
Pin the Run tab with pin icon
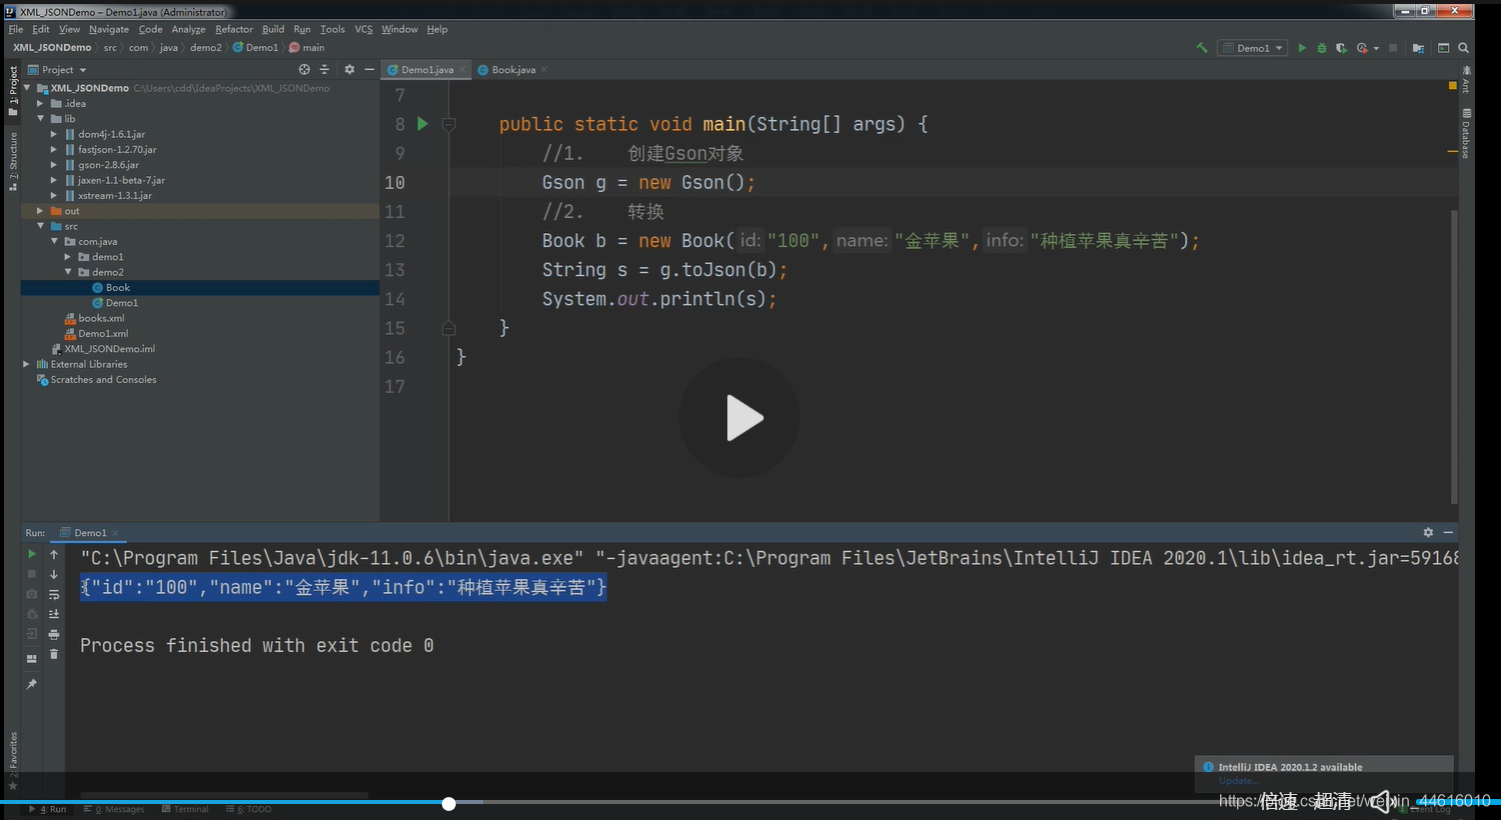click(x=31, y=684)
